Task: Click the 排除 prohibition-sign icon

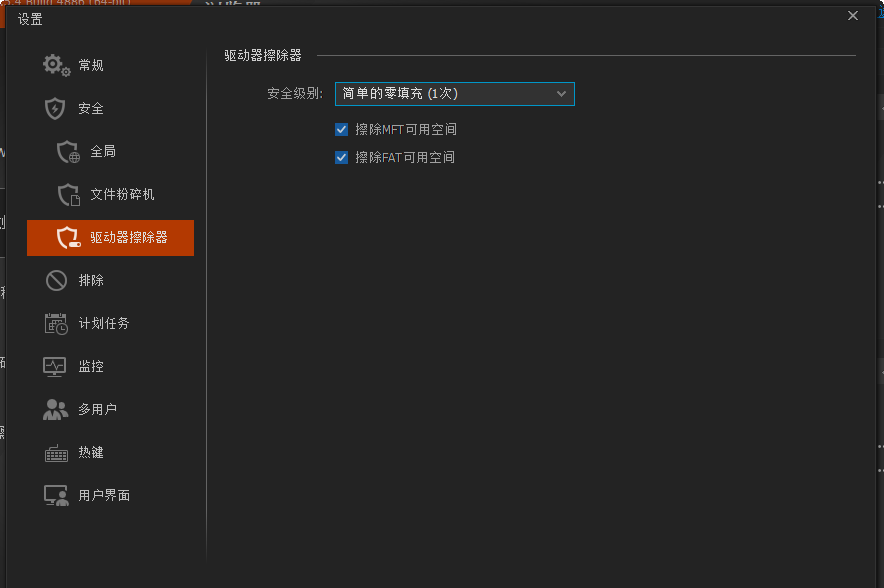Action: pos(56,280)
